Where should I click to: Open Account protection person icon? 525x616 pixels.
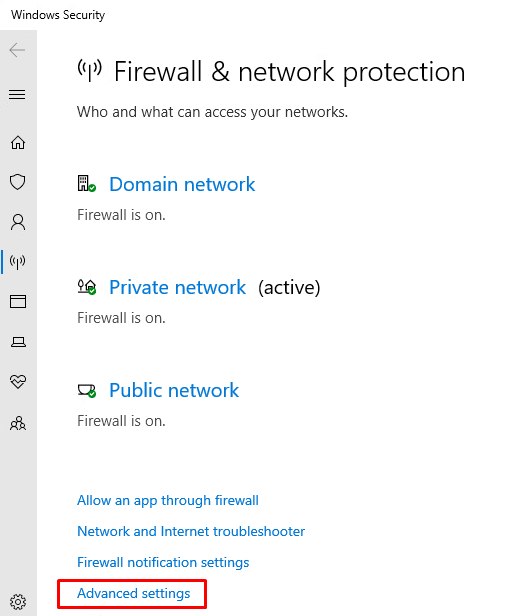coord(18,222)
